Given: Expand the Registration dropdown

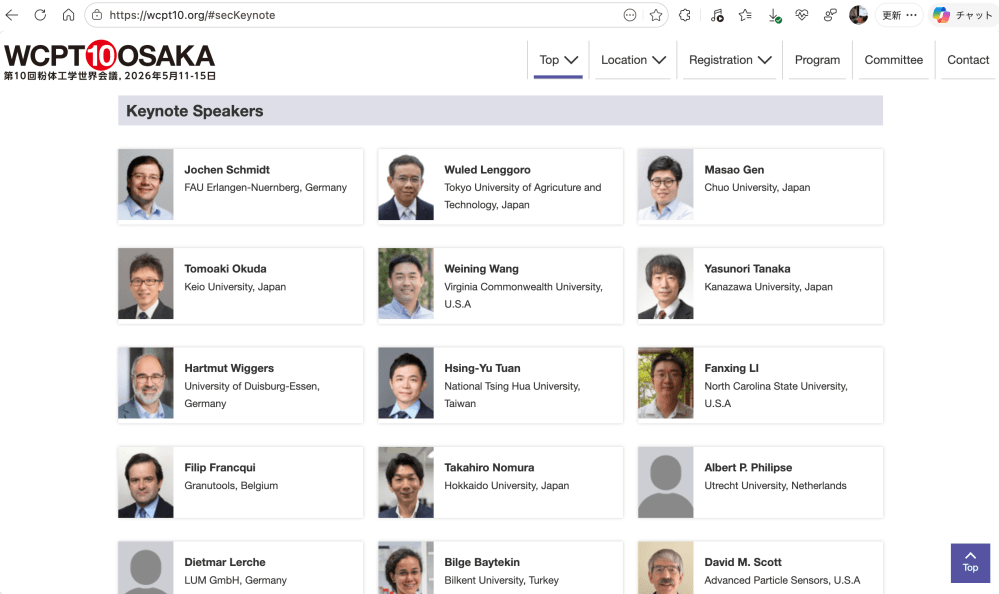Looking at the screenshot, I should [730, 60].
